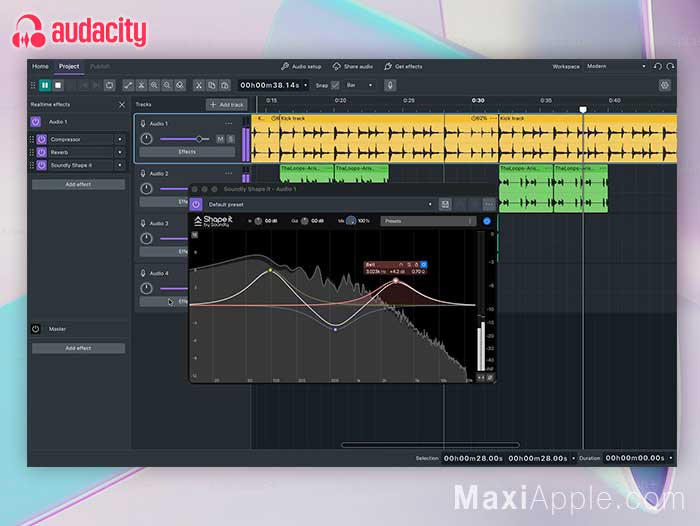Image resolution: width=700 pixels, height=526 pixels.
Task: Click the microphone icon on Audio 3 track
Action: 143,223
